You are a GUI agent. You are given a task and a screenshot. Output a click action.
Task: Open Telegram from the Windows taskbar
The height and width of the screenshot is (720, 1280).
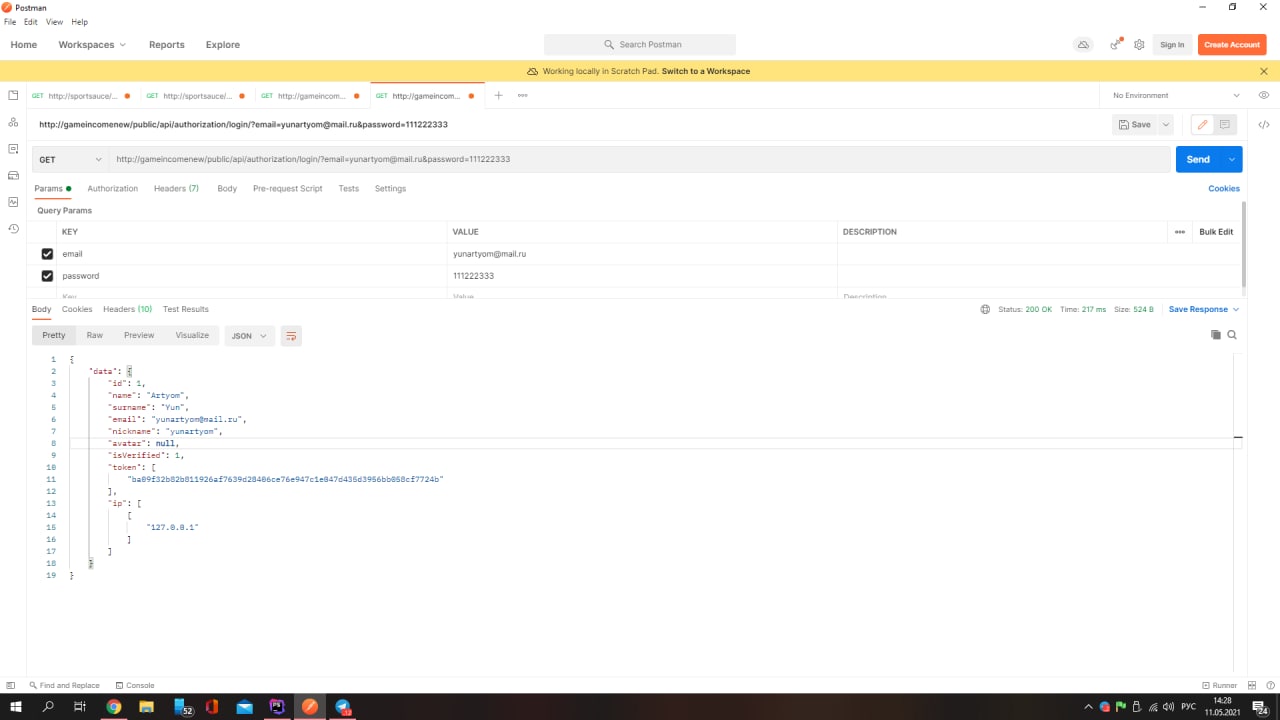click(342, 707)
